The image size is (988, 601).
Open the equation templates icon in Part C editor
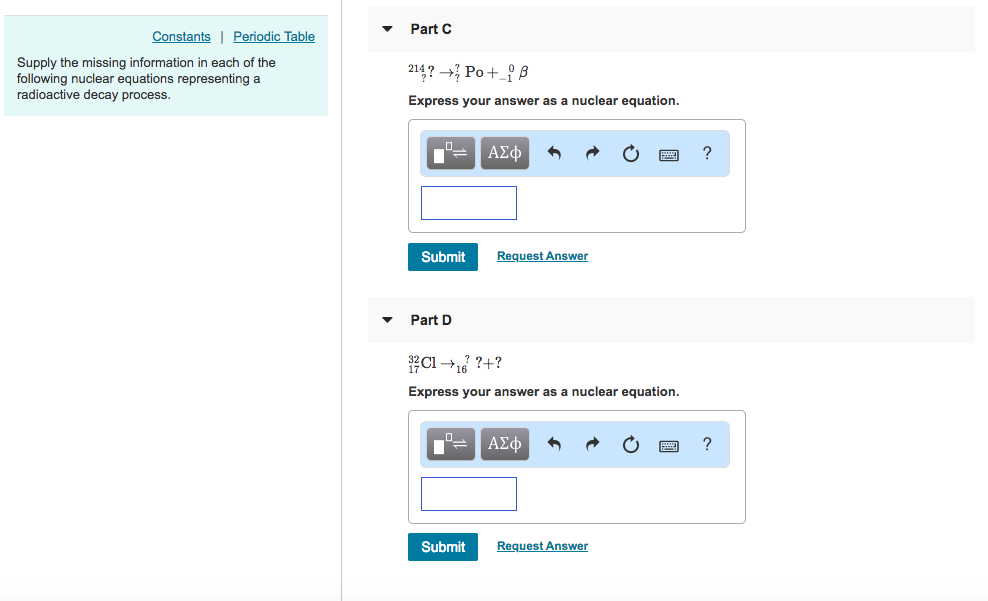pyautogui.click(x=450, y=152)
